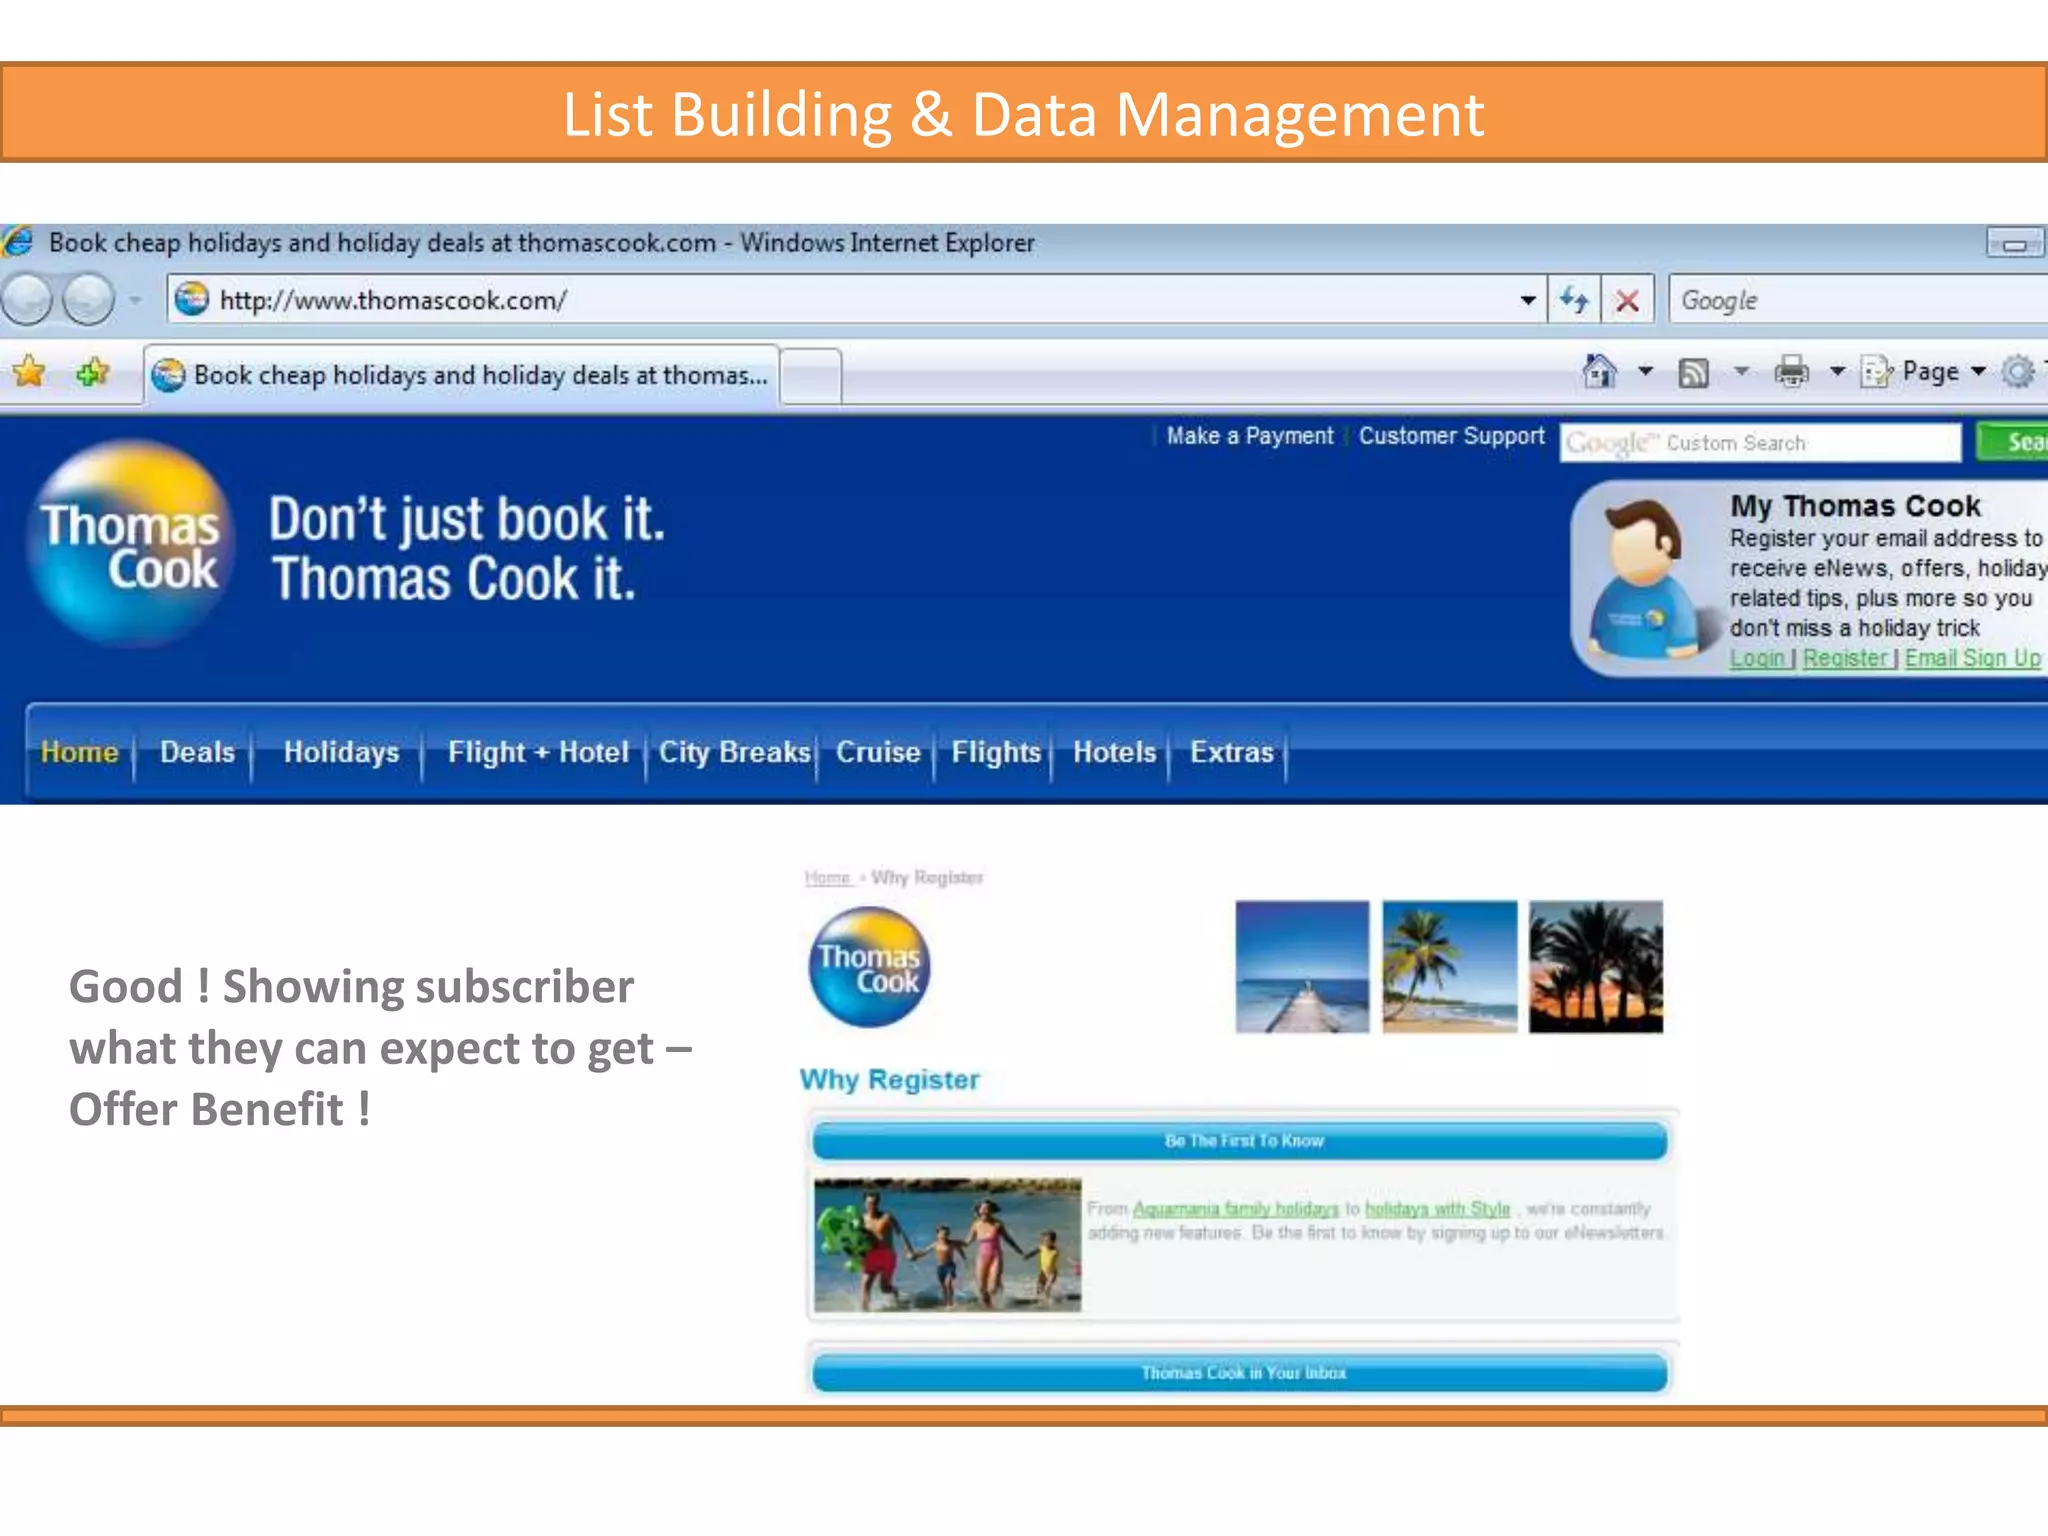Expand the Print options dropdown arrow

pyautogui.click(x=1837, y=372)
